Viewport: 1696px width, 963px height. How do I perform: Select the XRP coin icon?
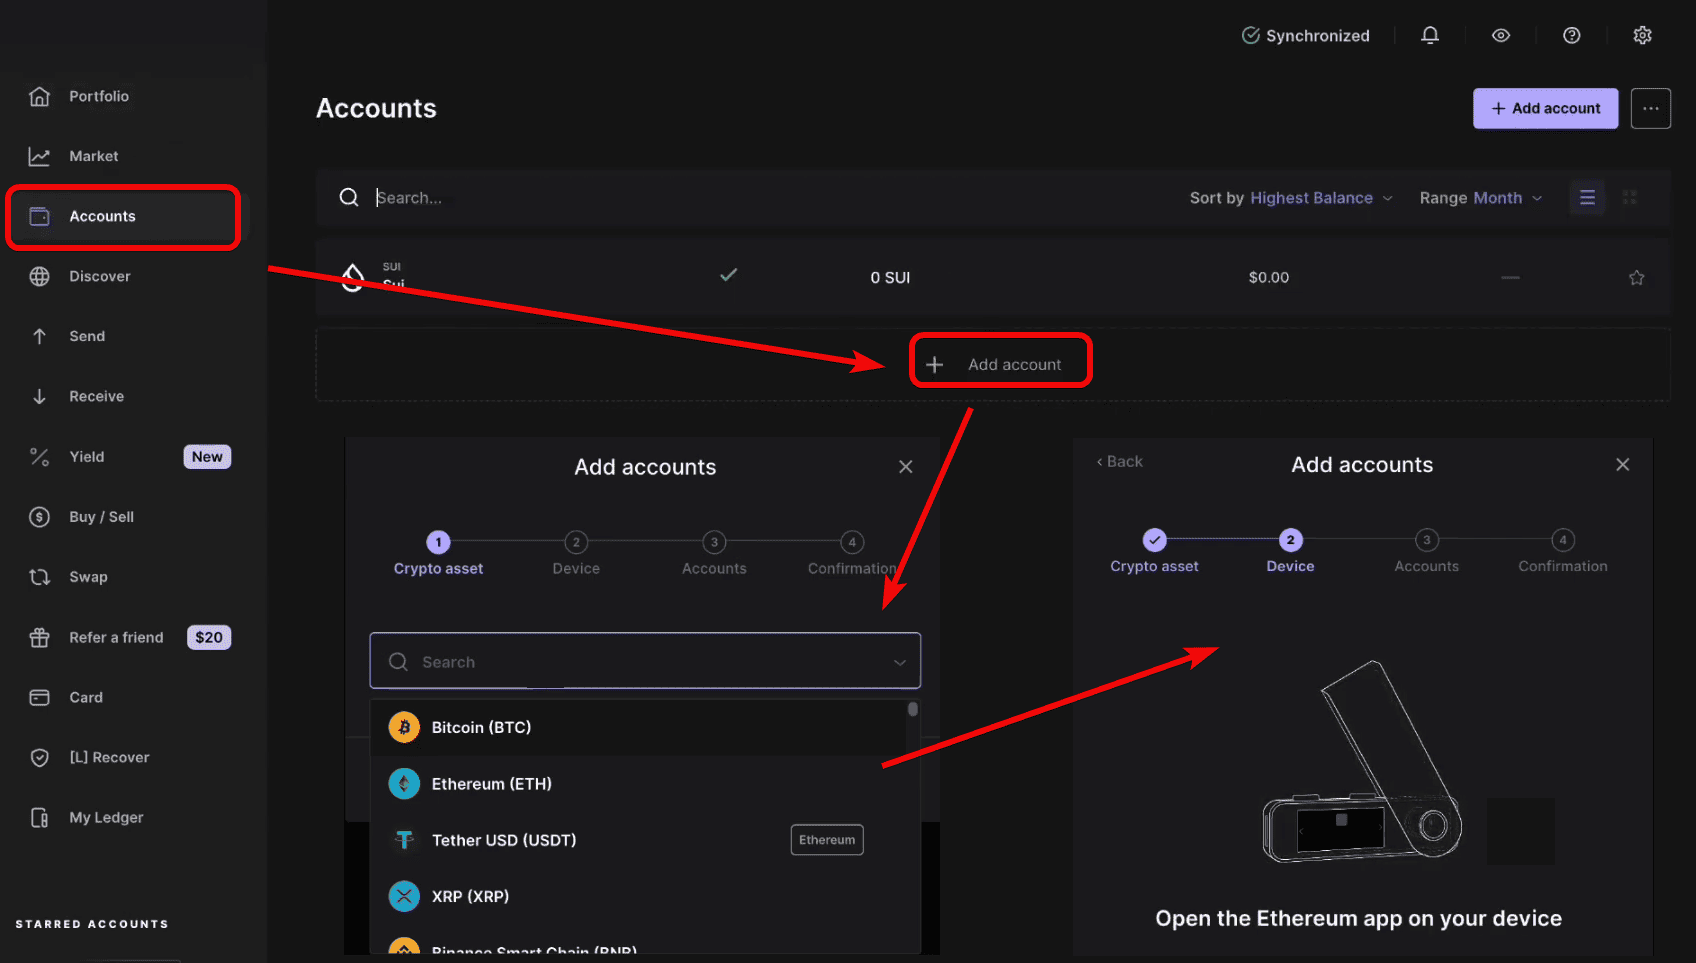tap(404, 896)
